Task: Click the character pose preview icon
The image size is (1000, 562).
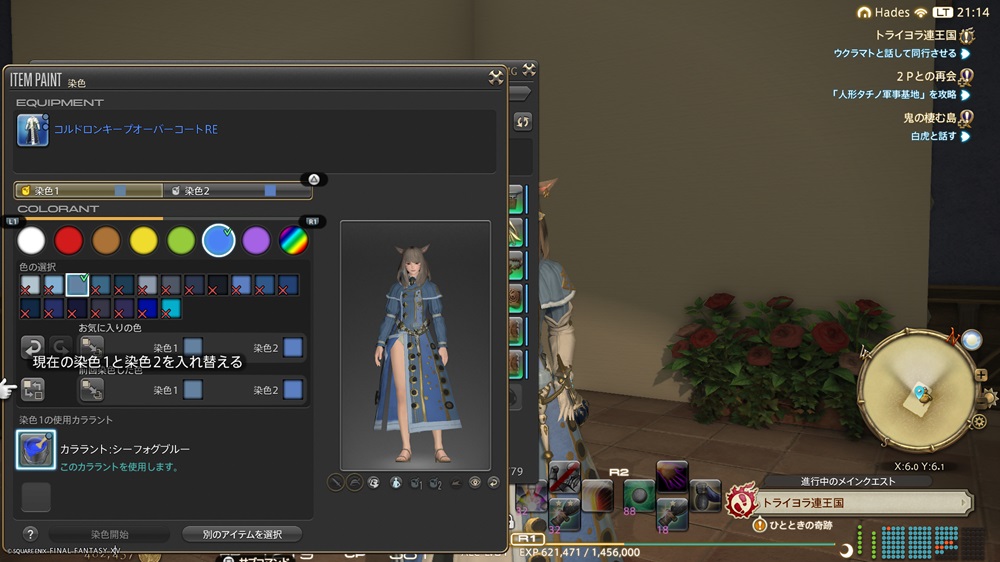Action: tap(395, 483)
